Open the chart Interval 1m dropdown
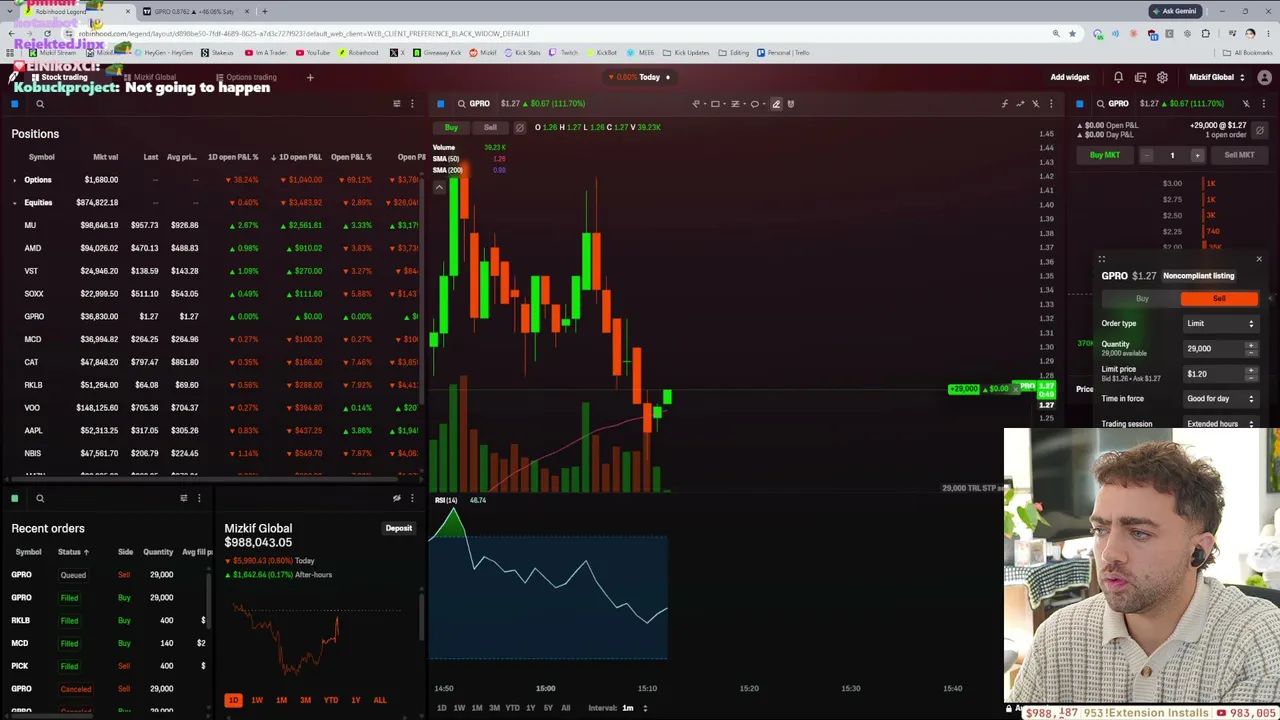The image size is (1280, 720). 634,708
